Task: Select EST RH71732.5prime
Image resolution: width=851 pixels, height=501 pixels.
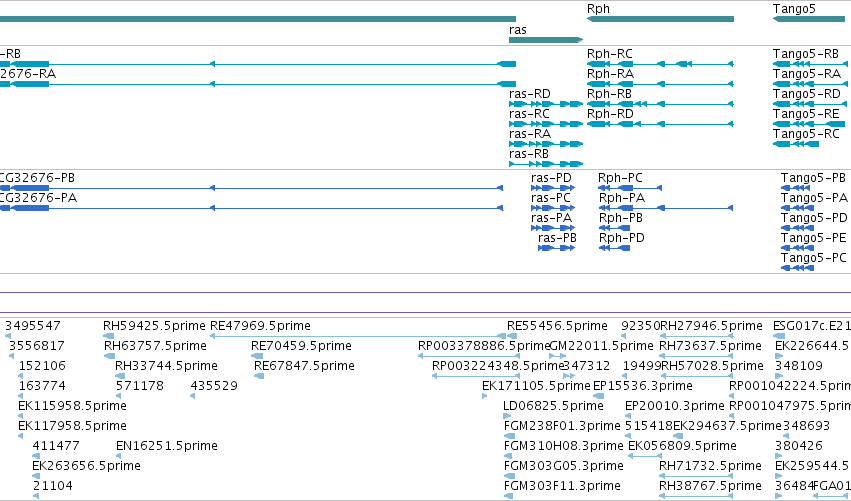Action: 710,467
